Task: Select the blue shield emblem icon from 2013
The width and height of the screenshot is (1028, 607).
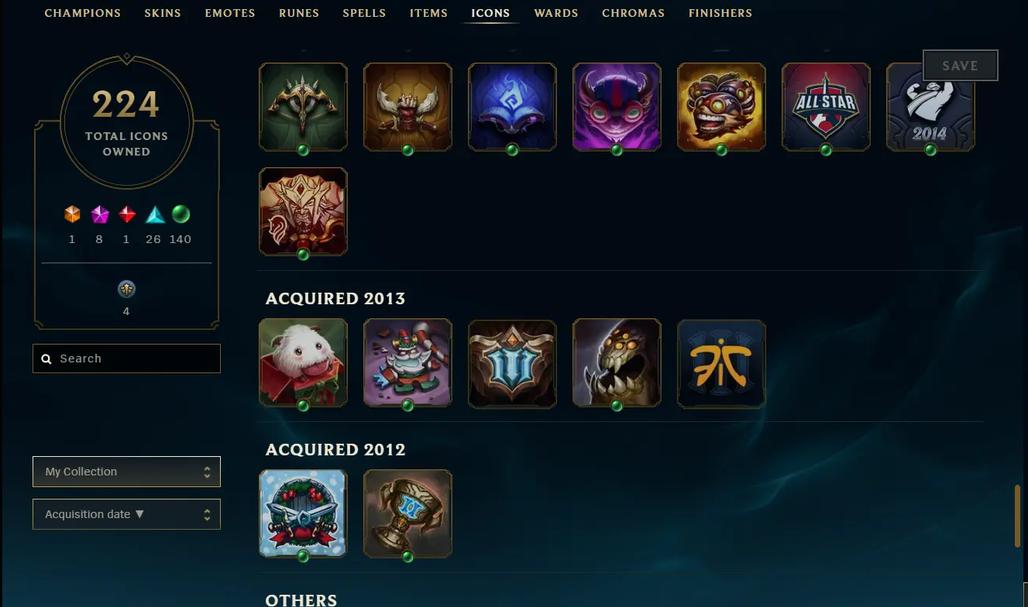Action: click(512, 363)
